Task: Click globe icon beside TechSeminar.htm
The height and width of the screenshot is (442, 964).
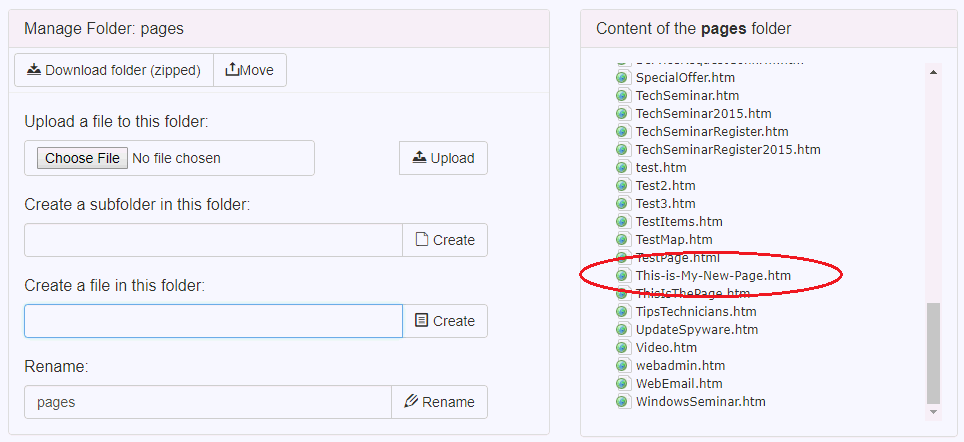Action: (x=622, y=95)
